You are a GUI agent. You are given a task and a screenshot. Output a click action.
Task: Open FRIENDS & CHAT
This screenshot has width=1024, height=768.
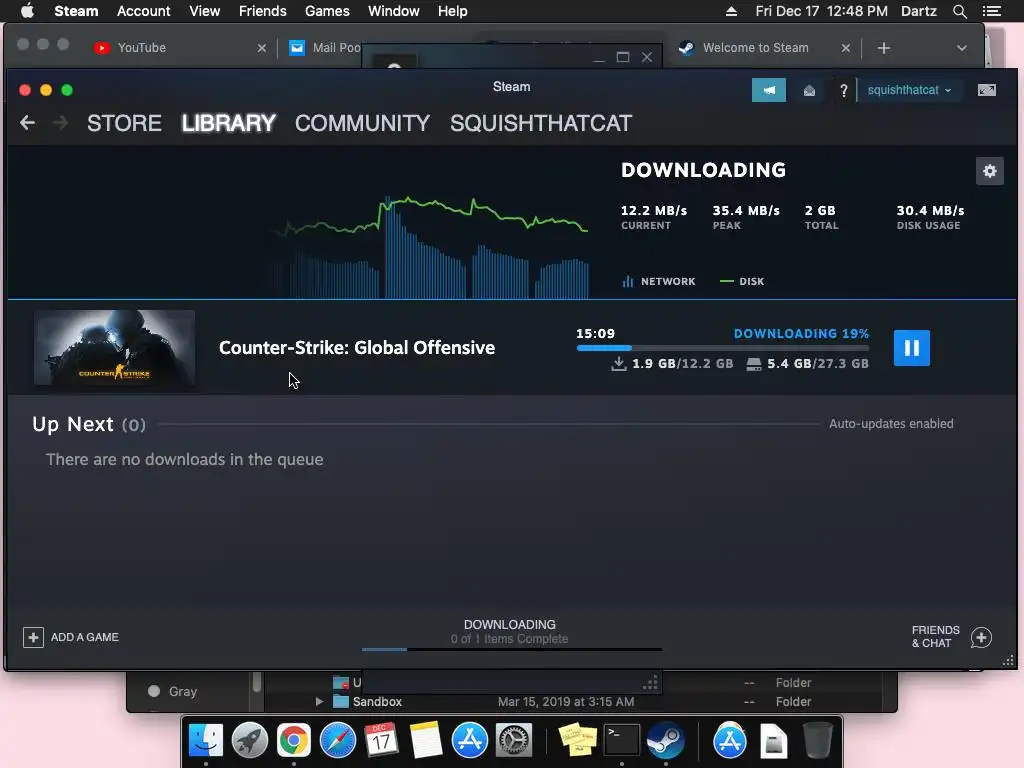coord(935,637)
